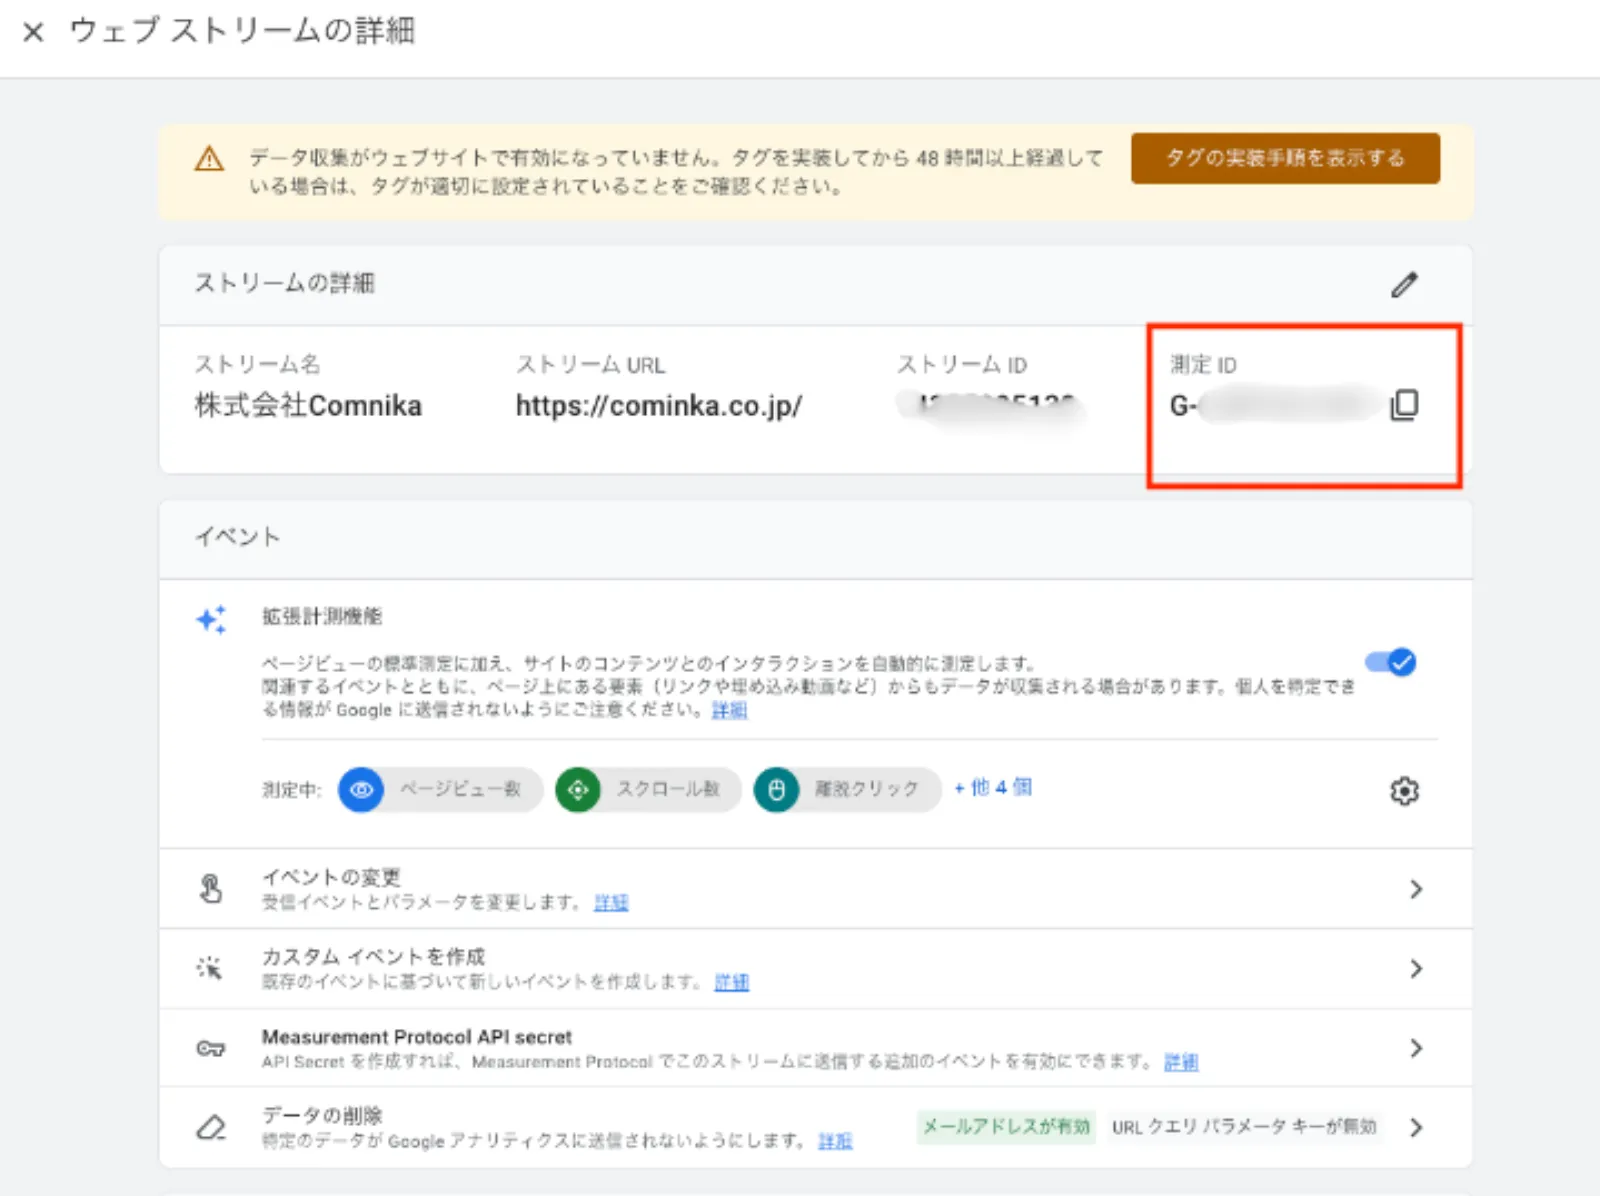The image size is (1600, 1196).
Task: Select the 離脱クリック chip label
Action: 866,789
